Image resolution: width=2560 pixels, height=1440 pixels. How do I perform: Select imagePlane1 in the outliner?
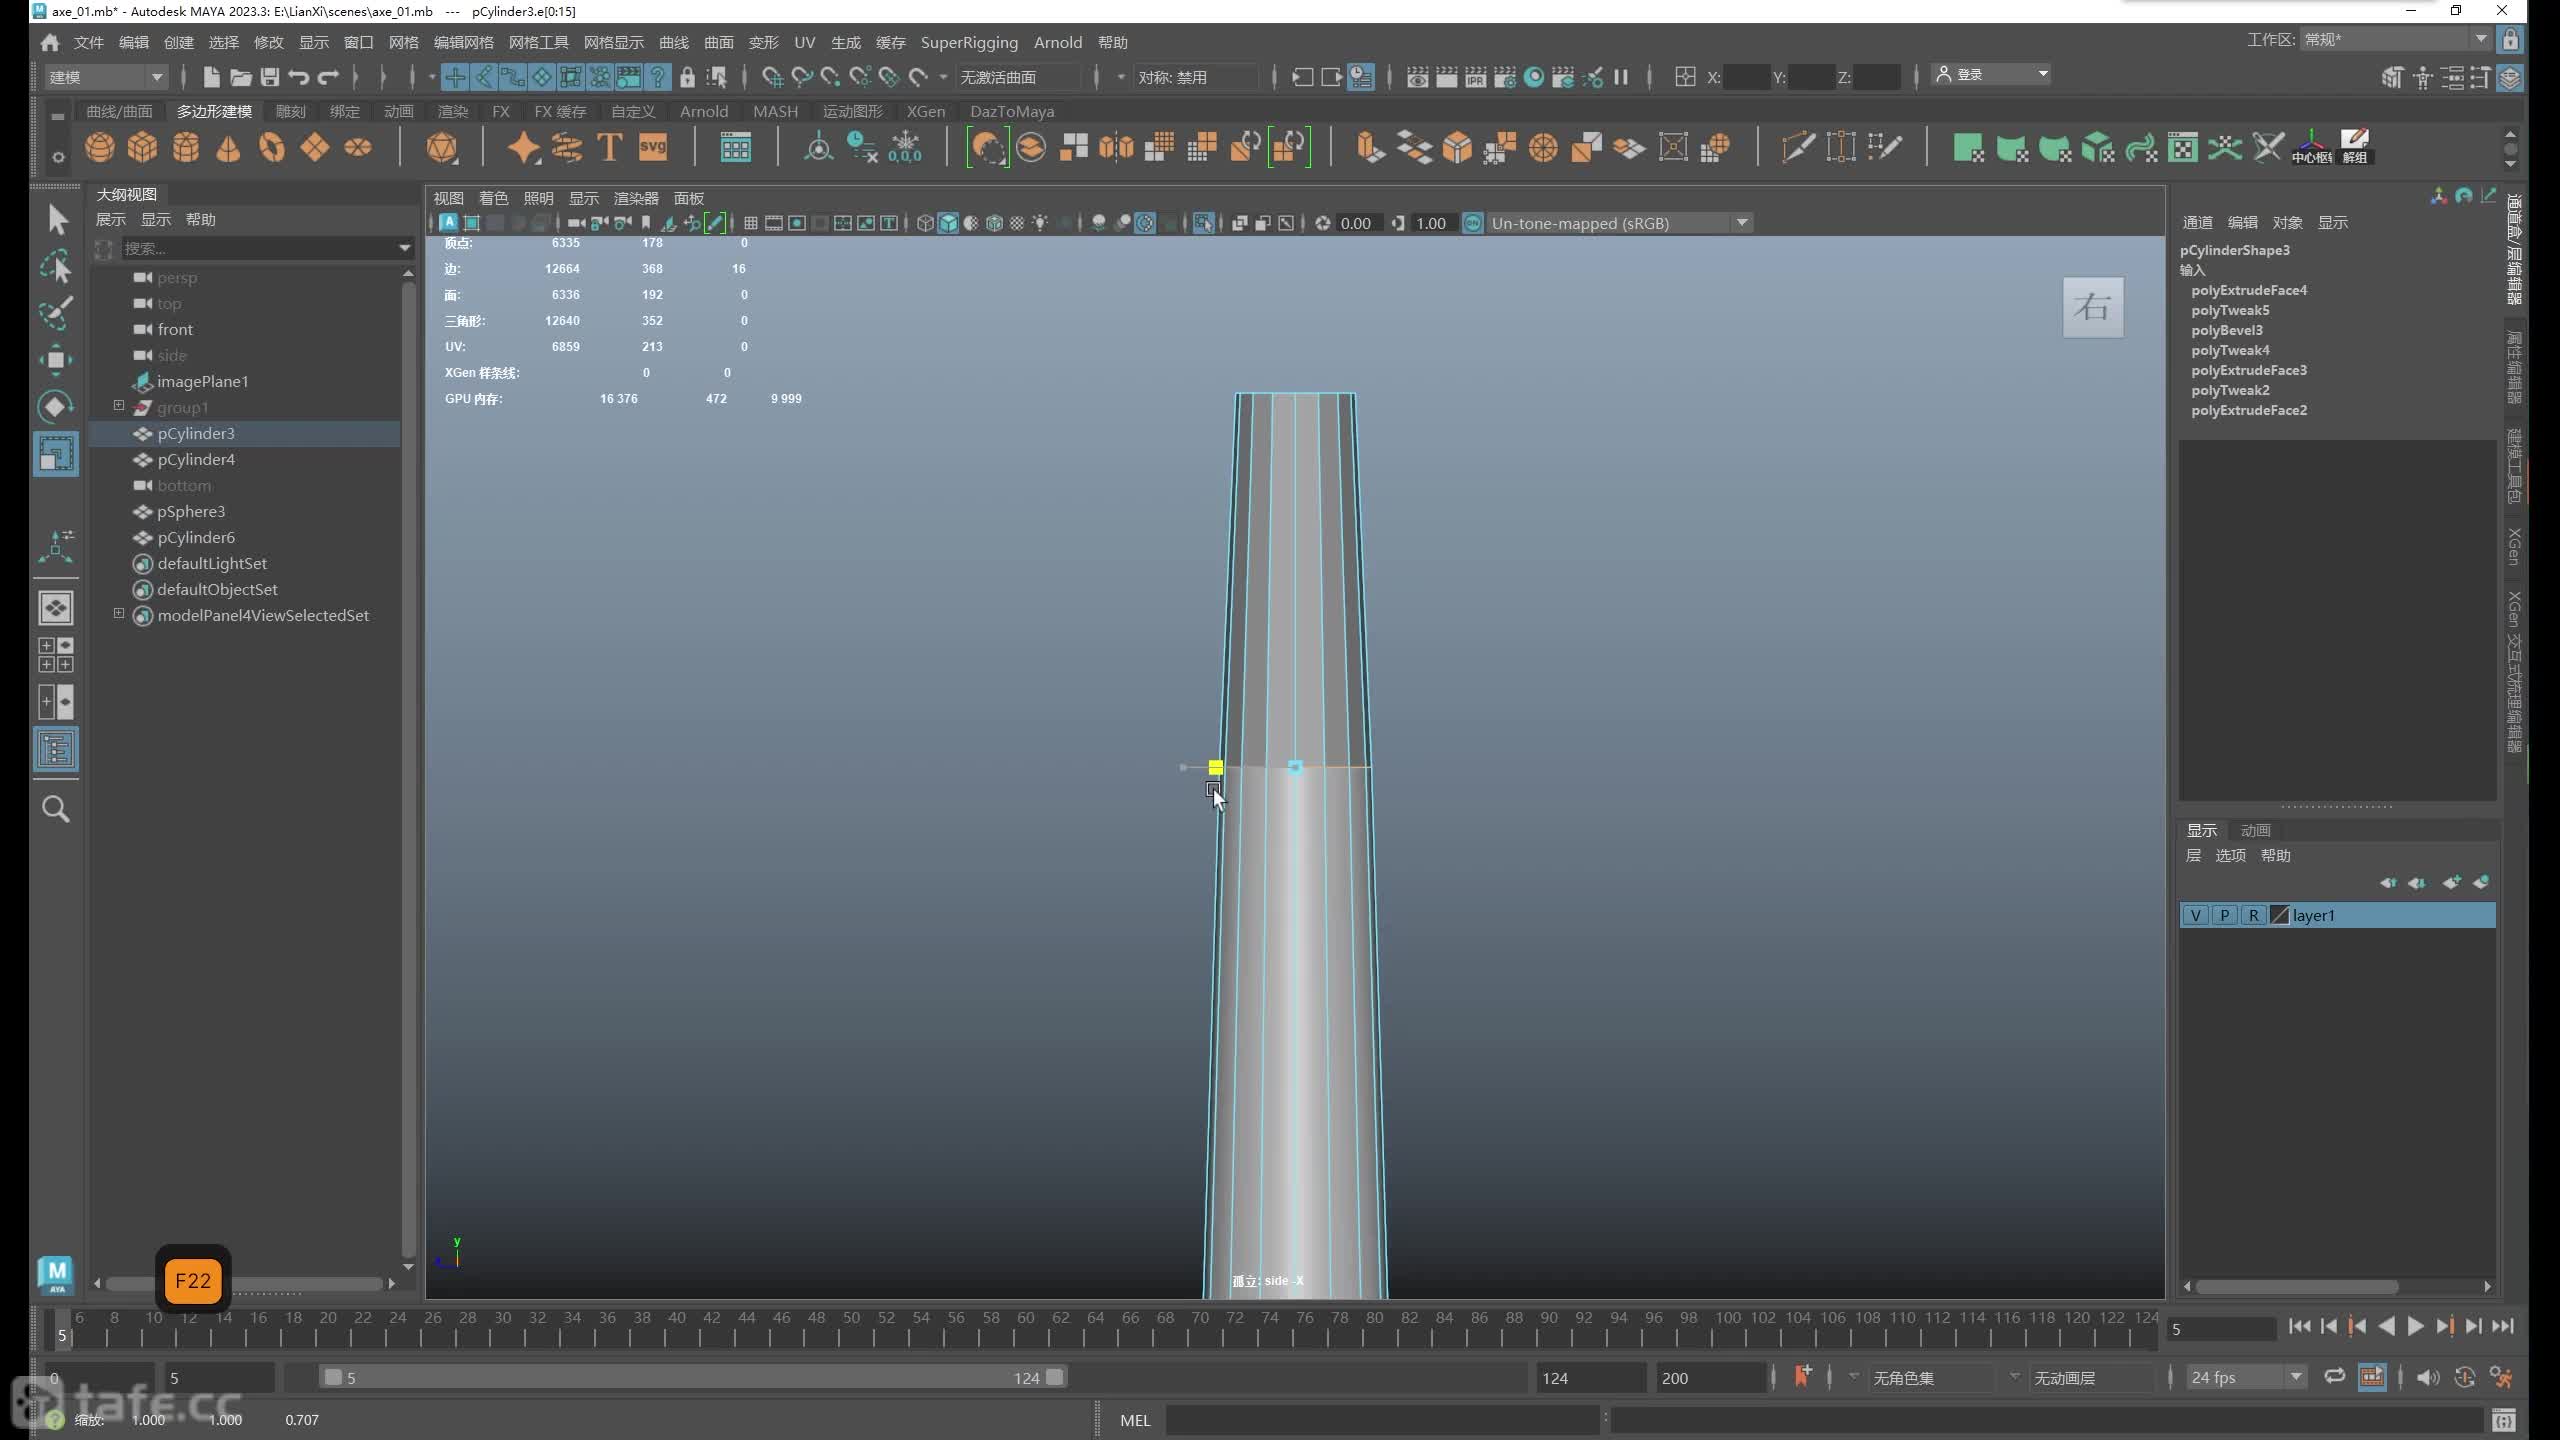(x=203, y=381)
